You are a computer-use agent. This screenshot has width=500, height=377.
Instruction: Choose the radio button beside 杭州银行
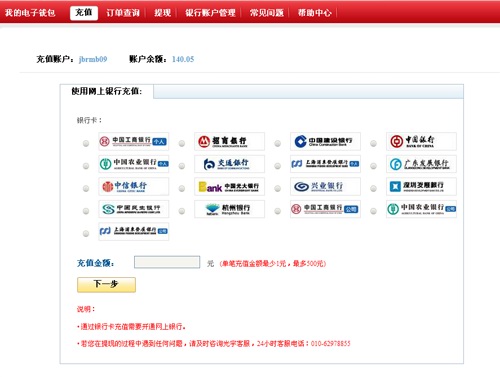tap(182, 211)
